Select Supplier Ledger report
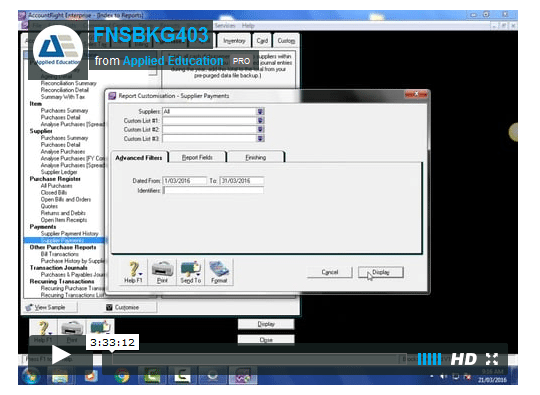 tap(59, 172)
